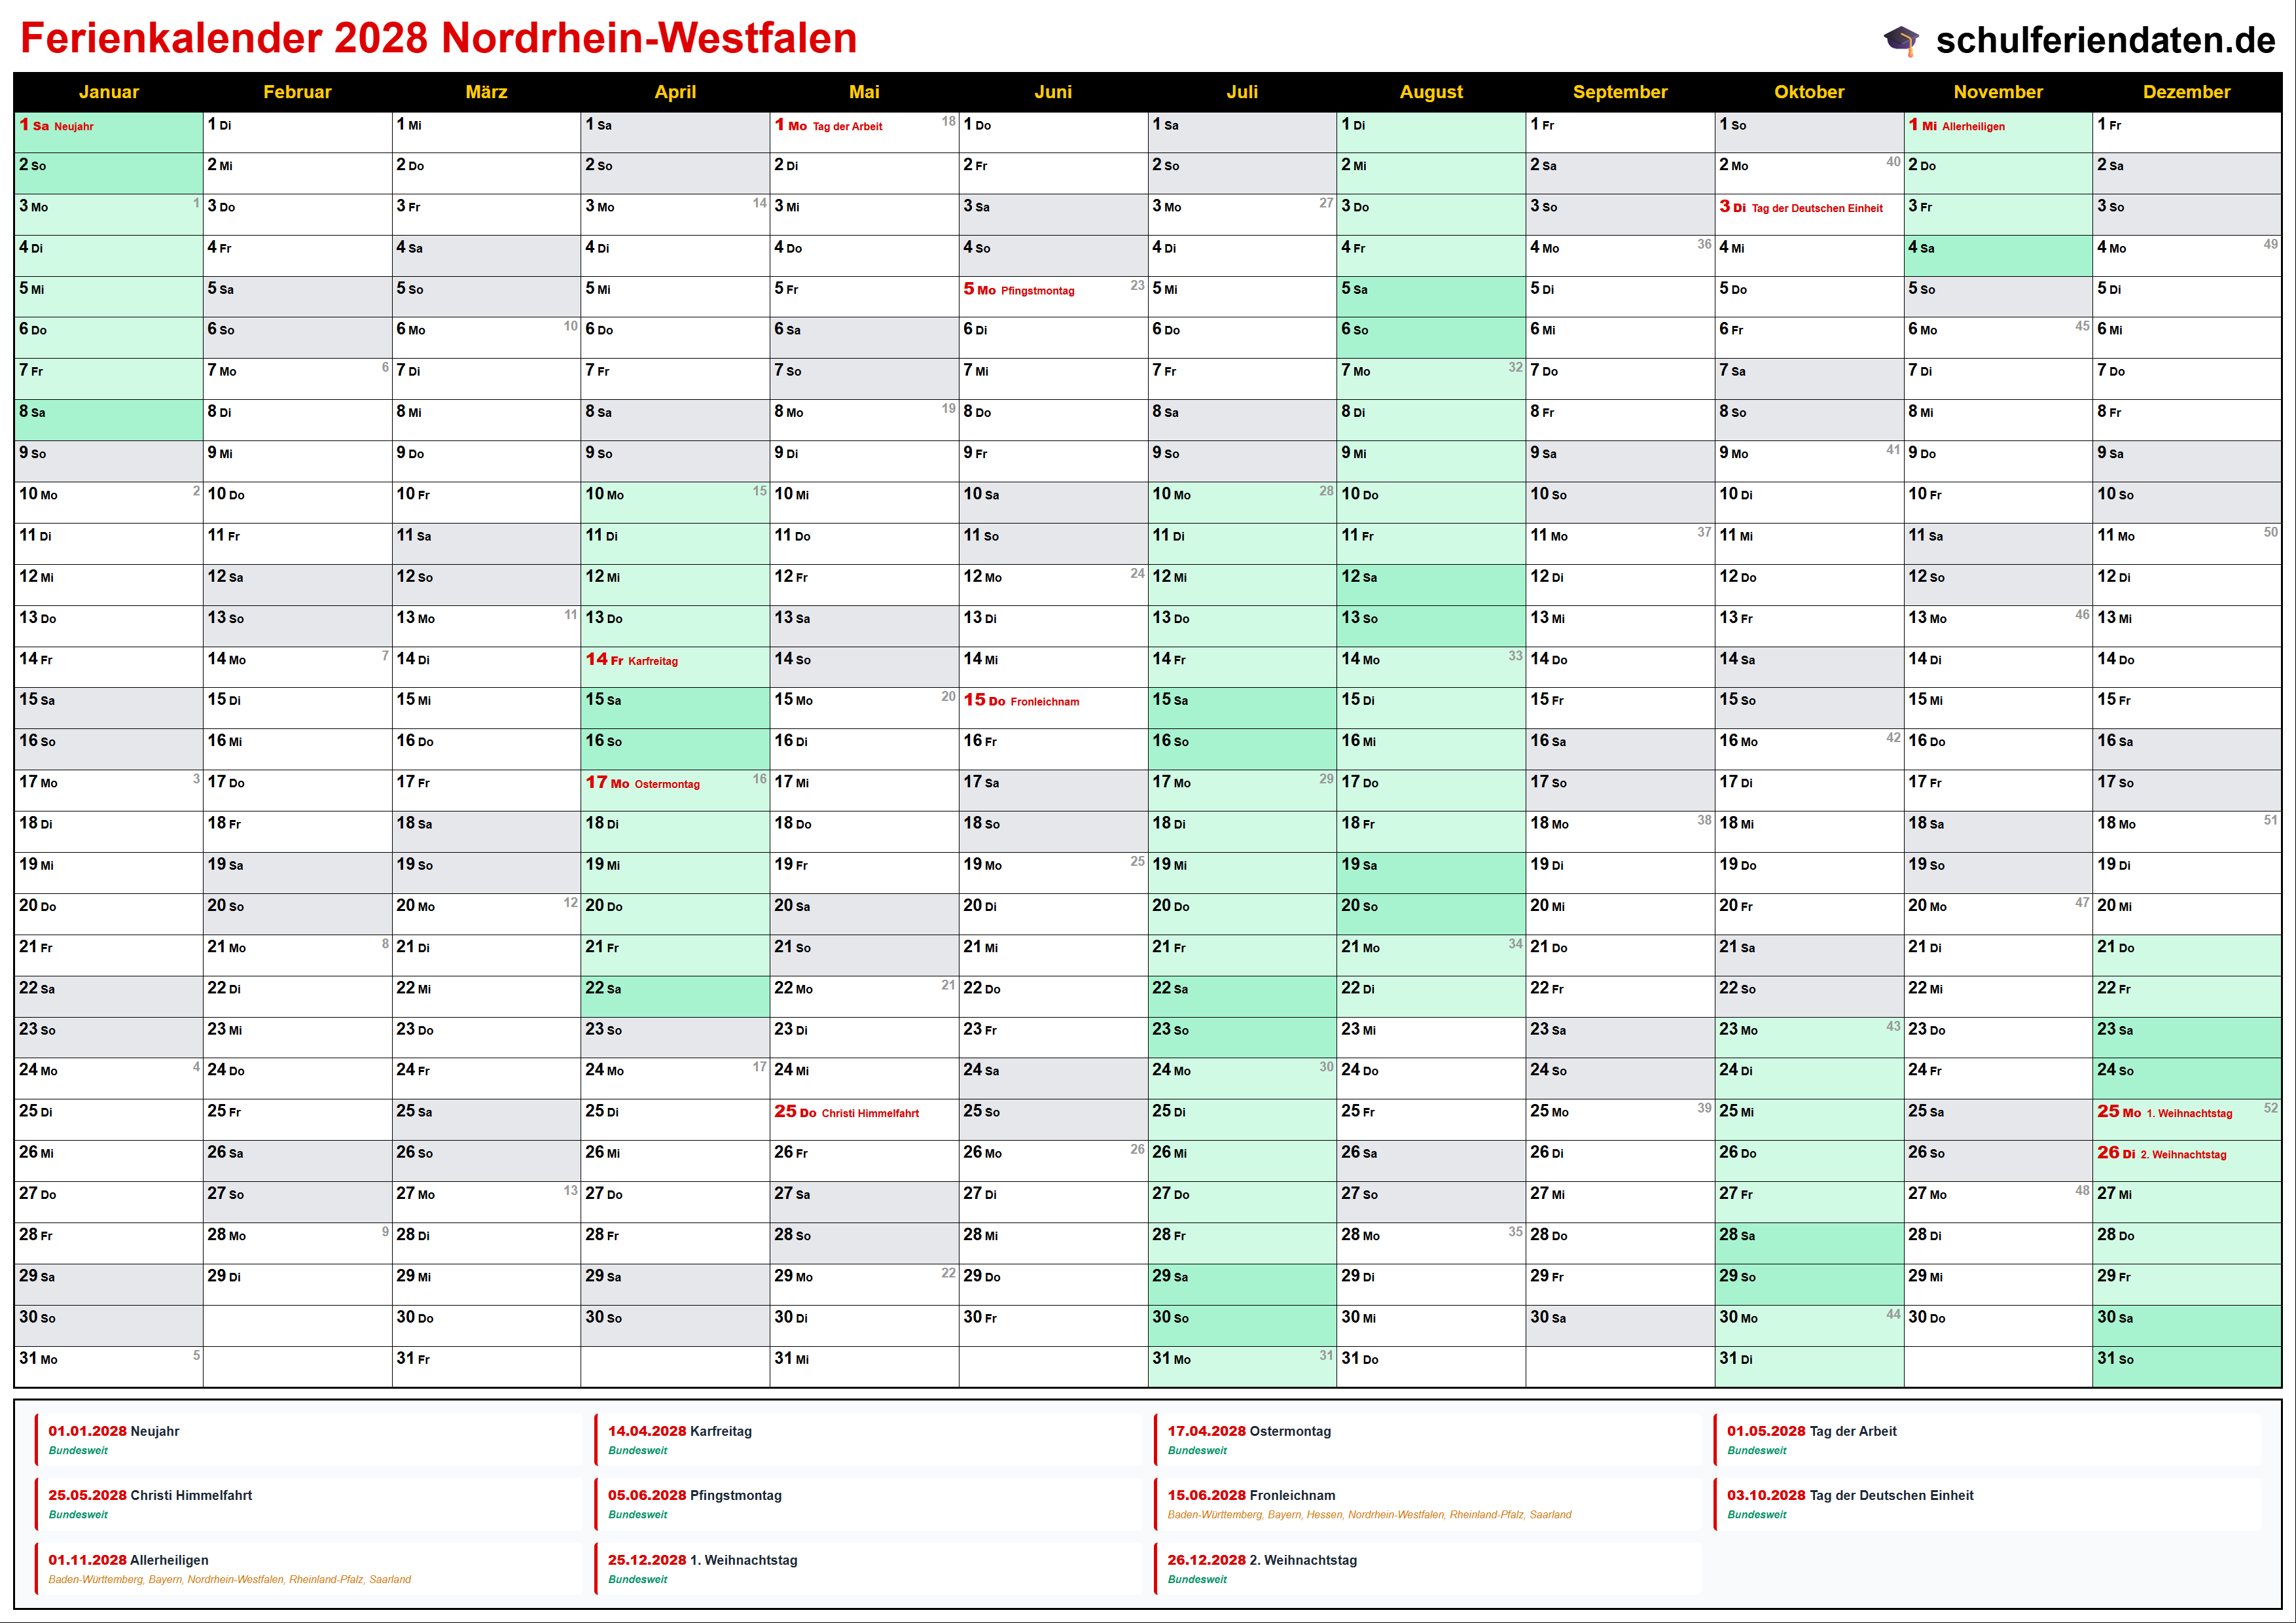Click the graduation cap logo icon
The image size is (2296, 1623).
[1901, 40]
